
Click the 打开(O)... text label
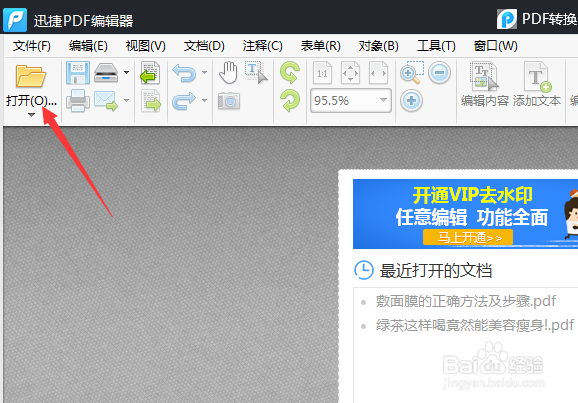[x=31, y=101]
